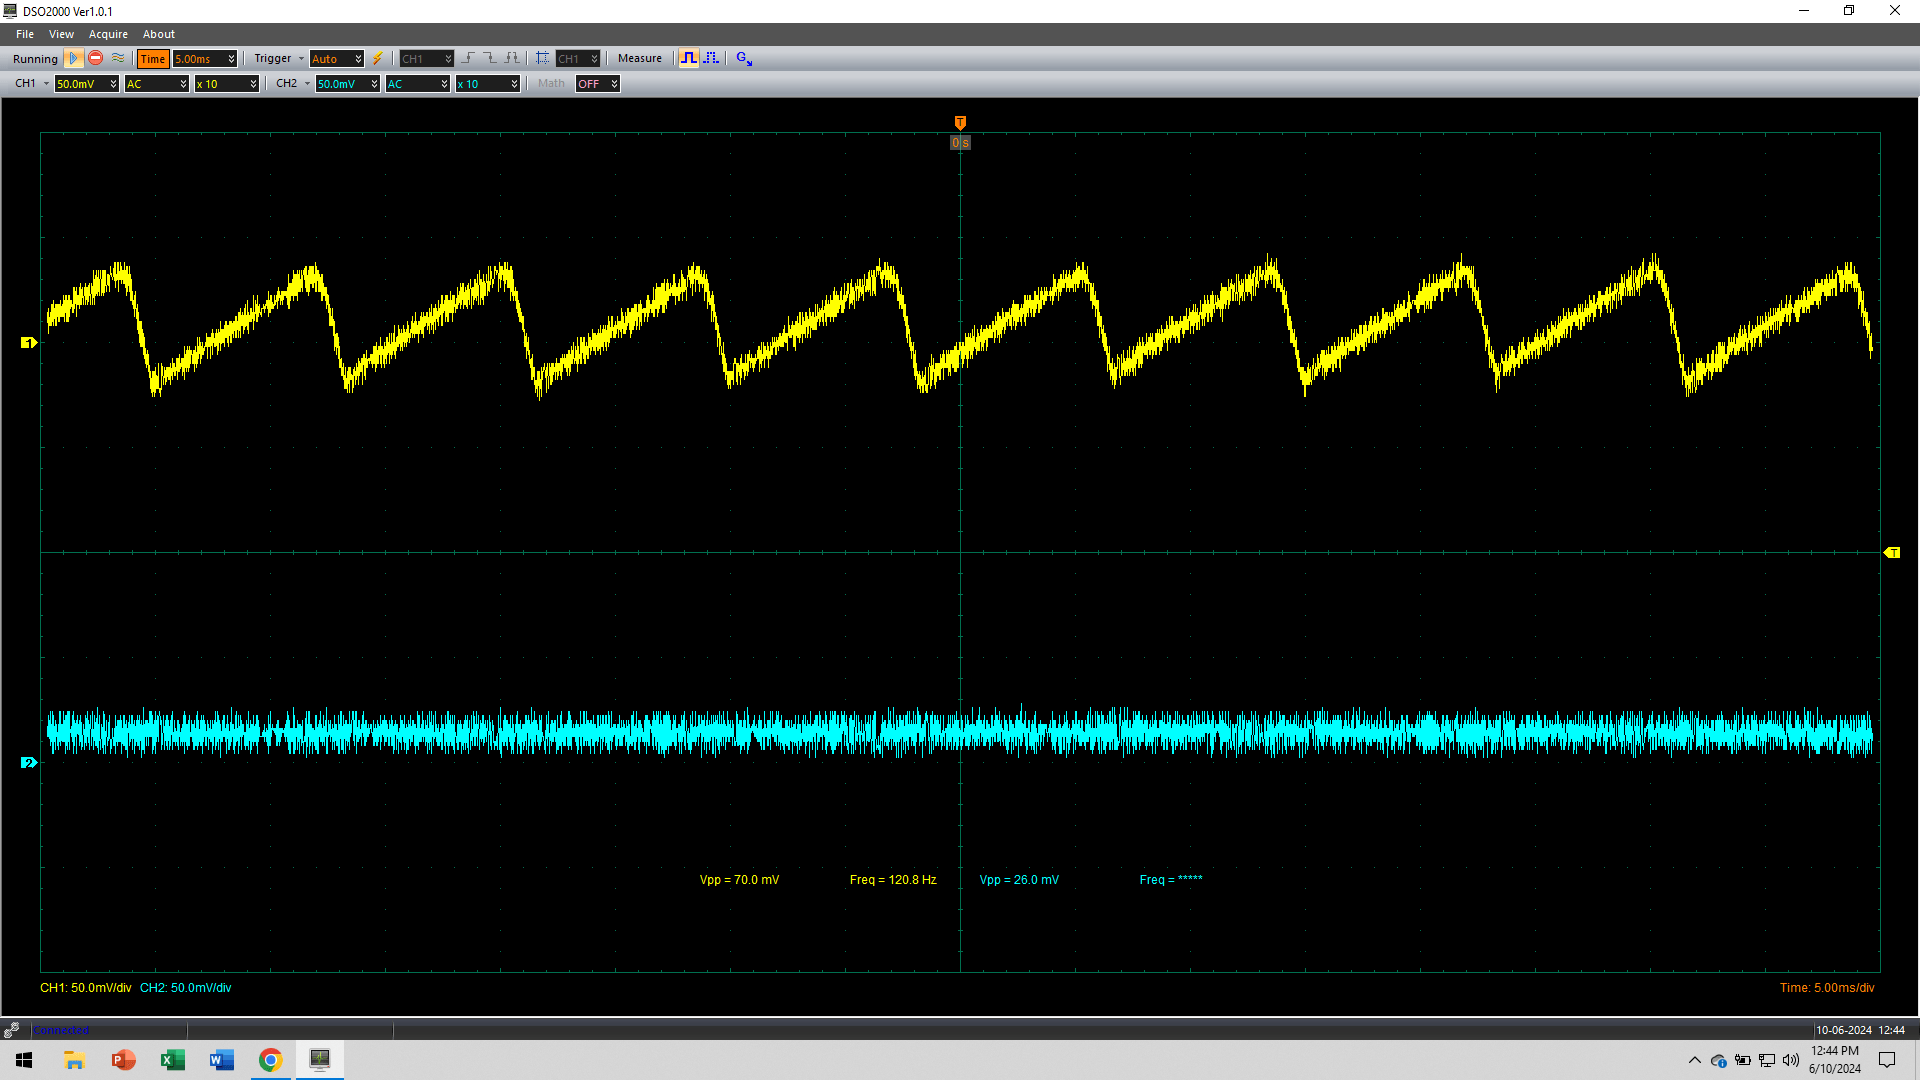Click the 10-06-2024 12:44 status bar date
This screenshot has height=1080, width=1920.
(1860, 1030)
